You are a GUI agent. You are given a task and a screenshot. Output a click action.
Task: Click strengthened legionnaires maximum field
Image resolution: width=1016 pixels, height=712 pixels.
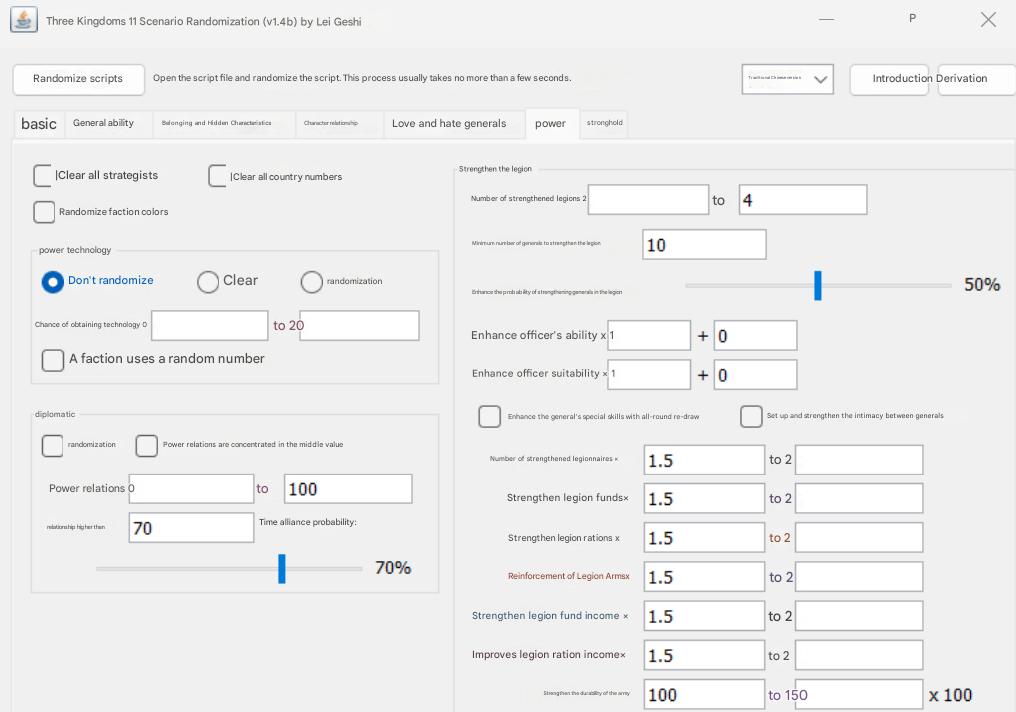point(859,460)
